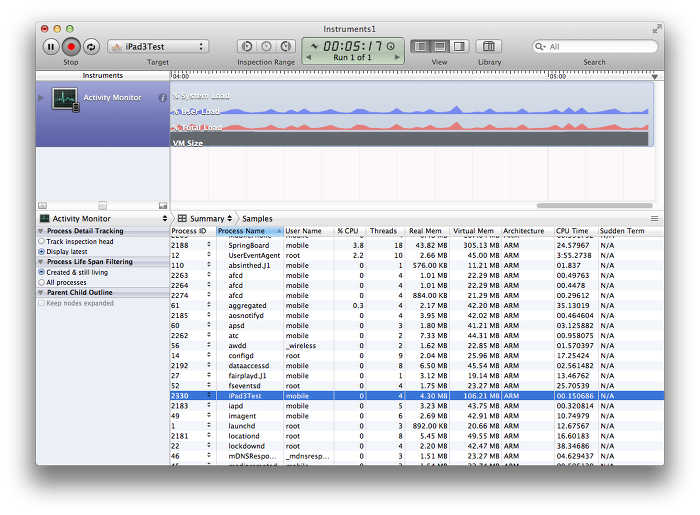The image size is (700, 515).
Task: Collapse Process Detail Tracking section
Action: point(41,231)
